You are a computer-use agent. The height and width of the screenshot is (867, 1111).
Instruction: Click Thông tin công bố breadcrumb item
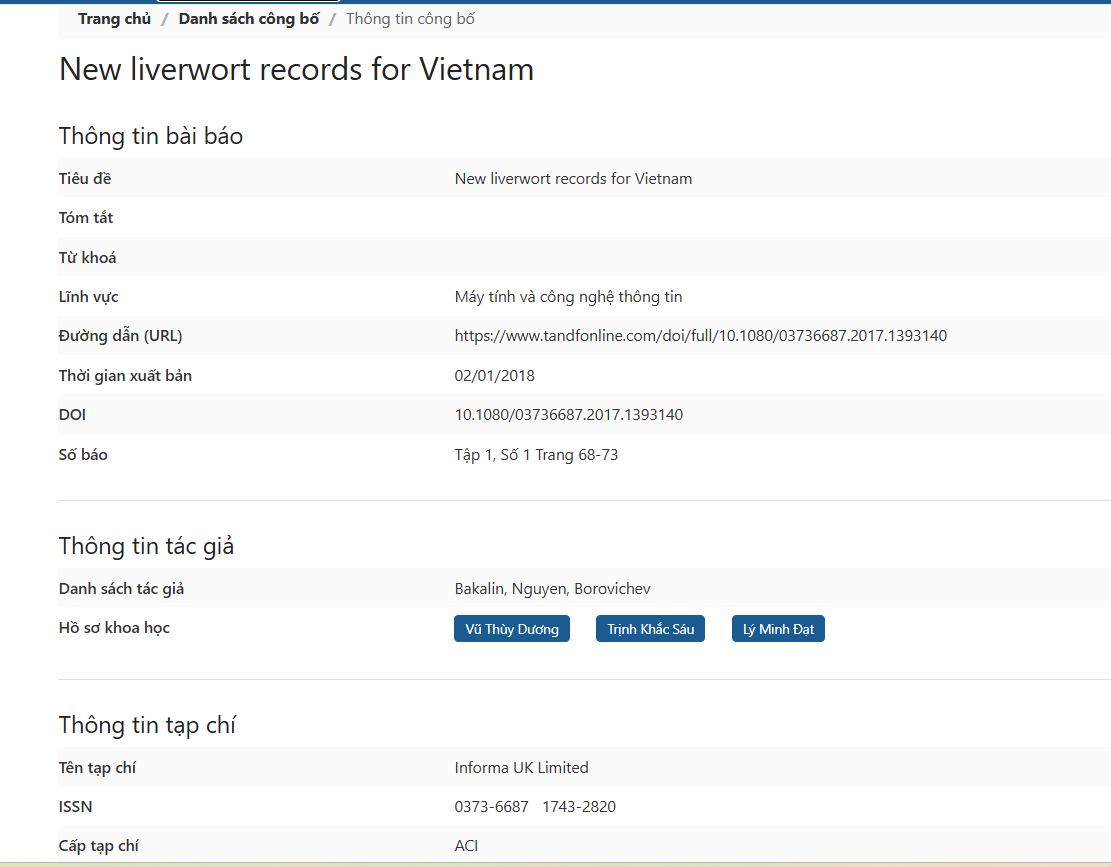point(410,19)
